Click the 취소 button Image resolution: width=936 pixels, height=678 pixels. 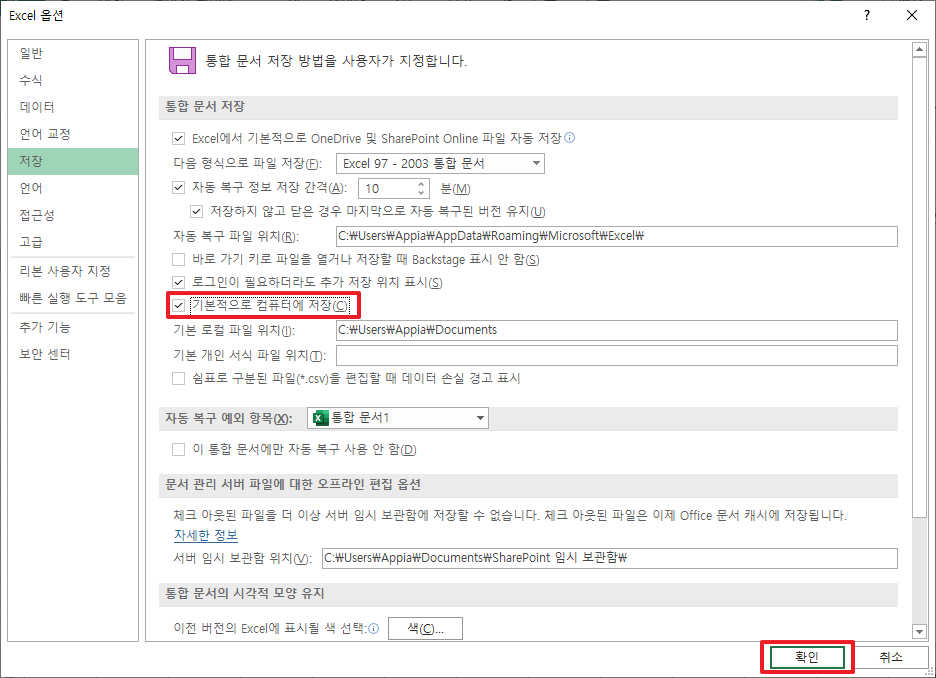891,657
